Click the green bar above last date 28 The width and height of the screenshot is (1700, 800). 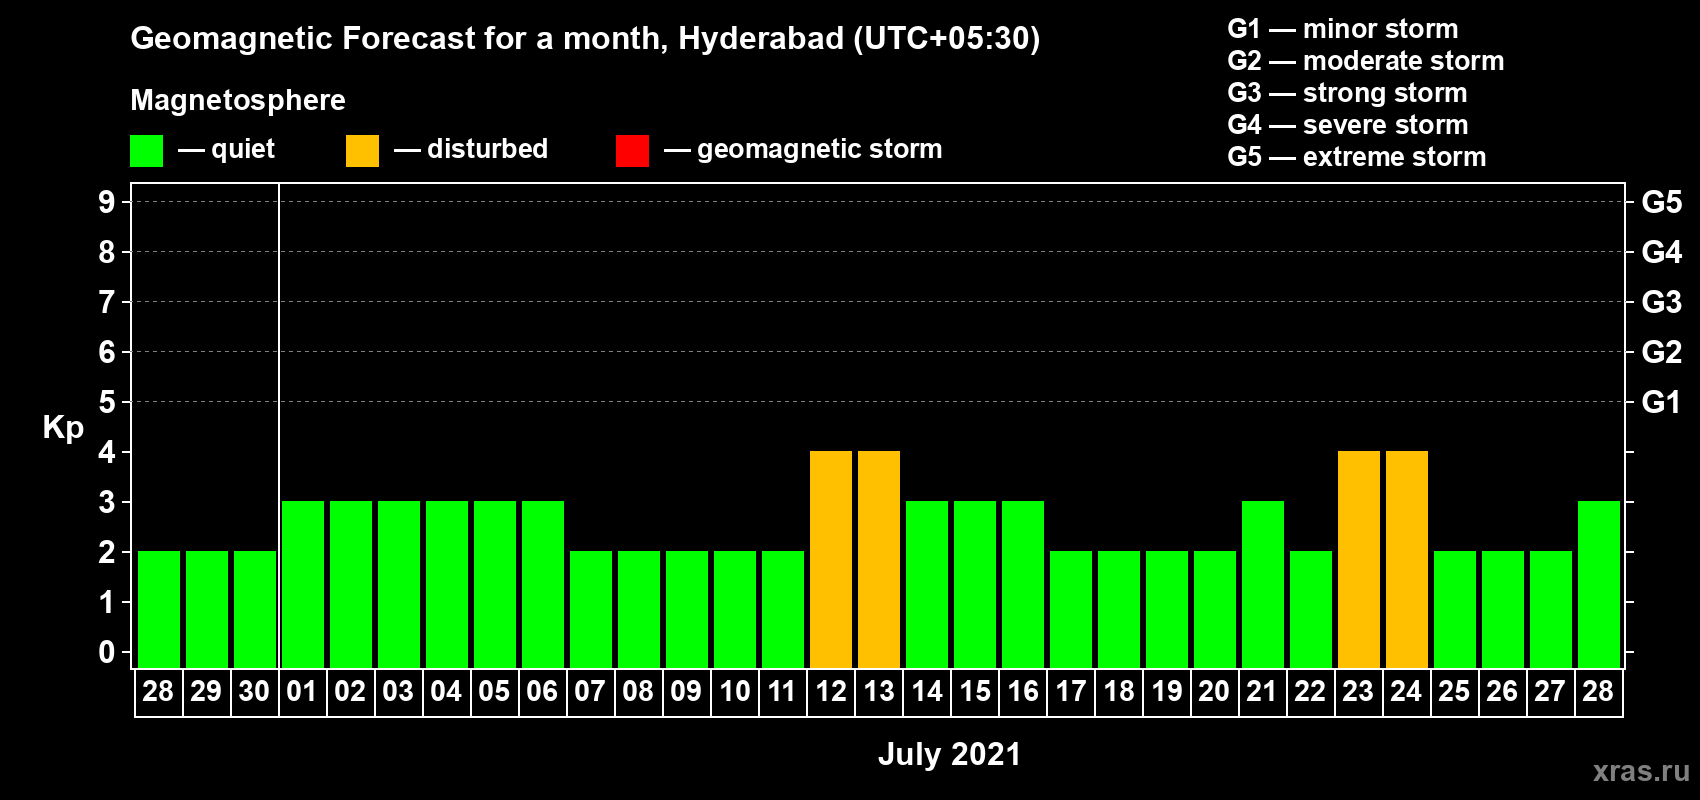click(1599, 584)
